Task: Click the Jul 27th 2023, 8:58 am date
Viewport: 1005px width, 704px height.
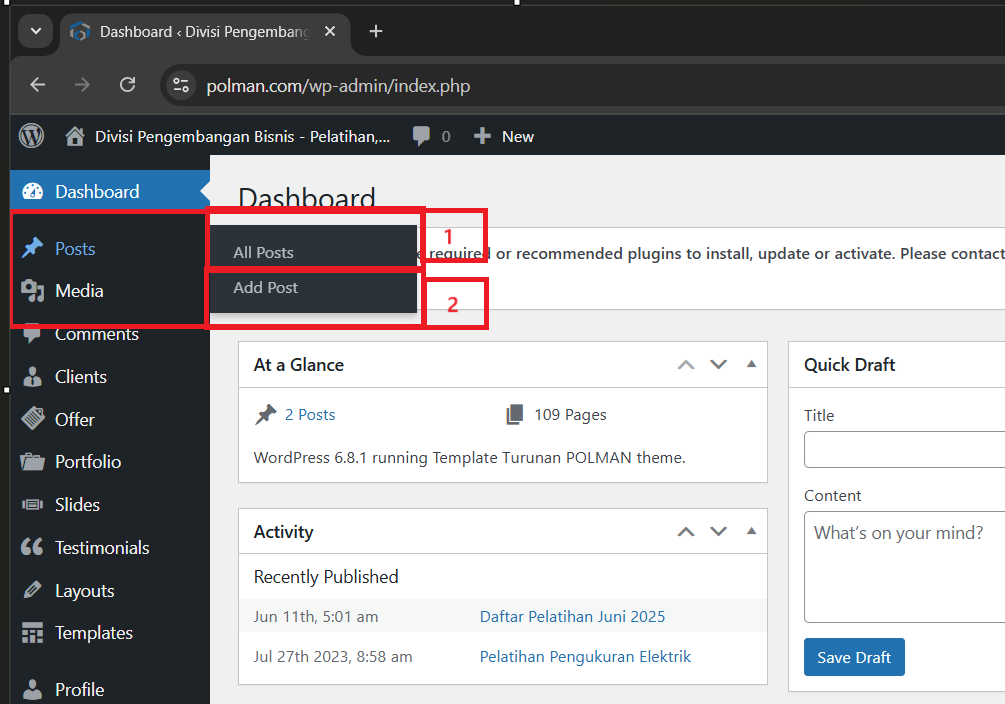Action: tap(333, 657)
